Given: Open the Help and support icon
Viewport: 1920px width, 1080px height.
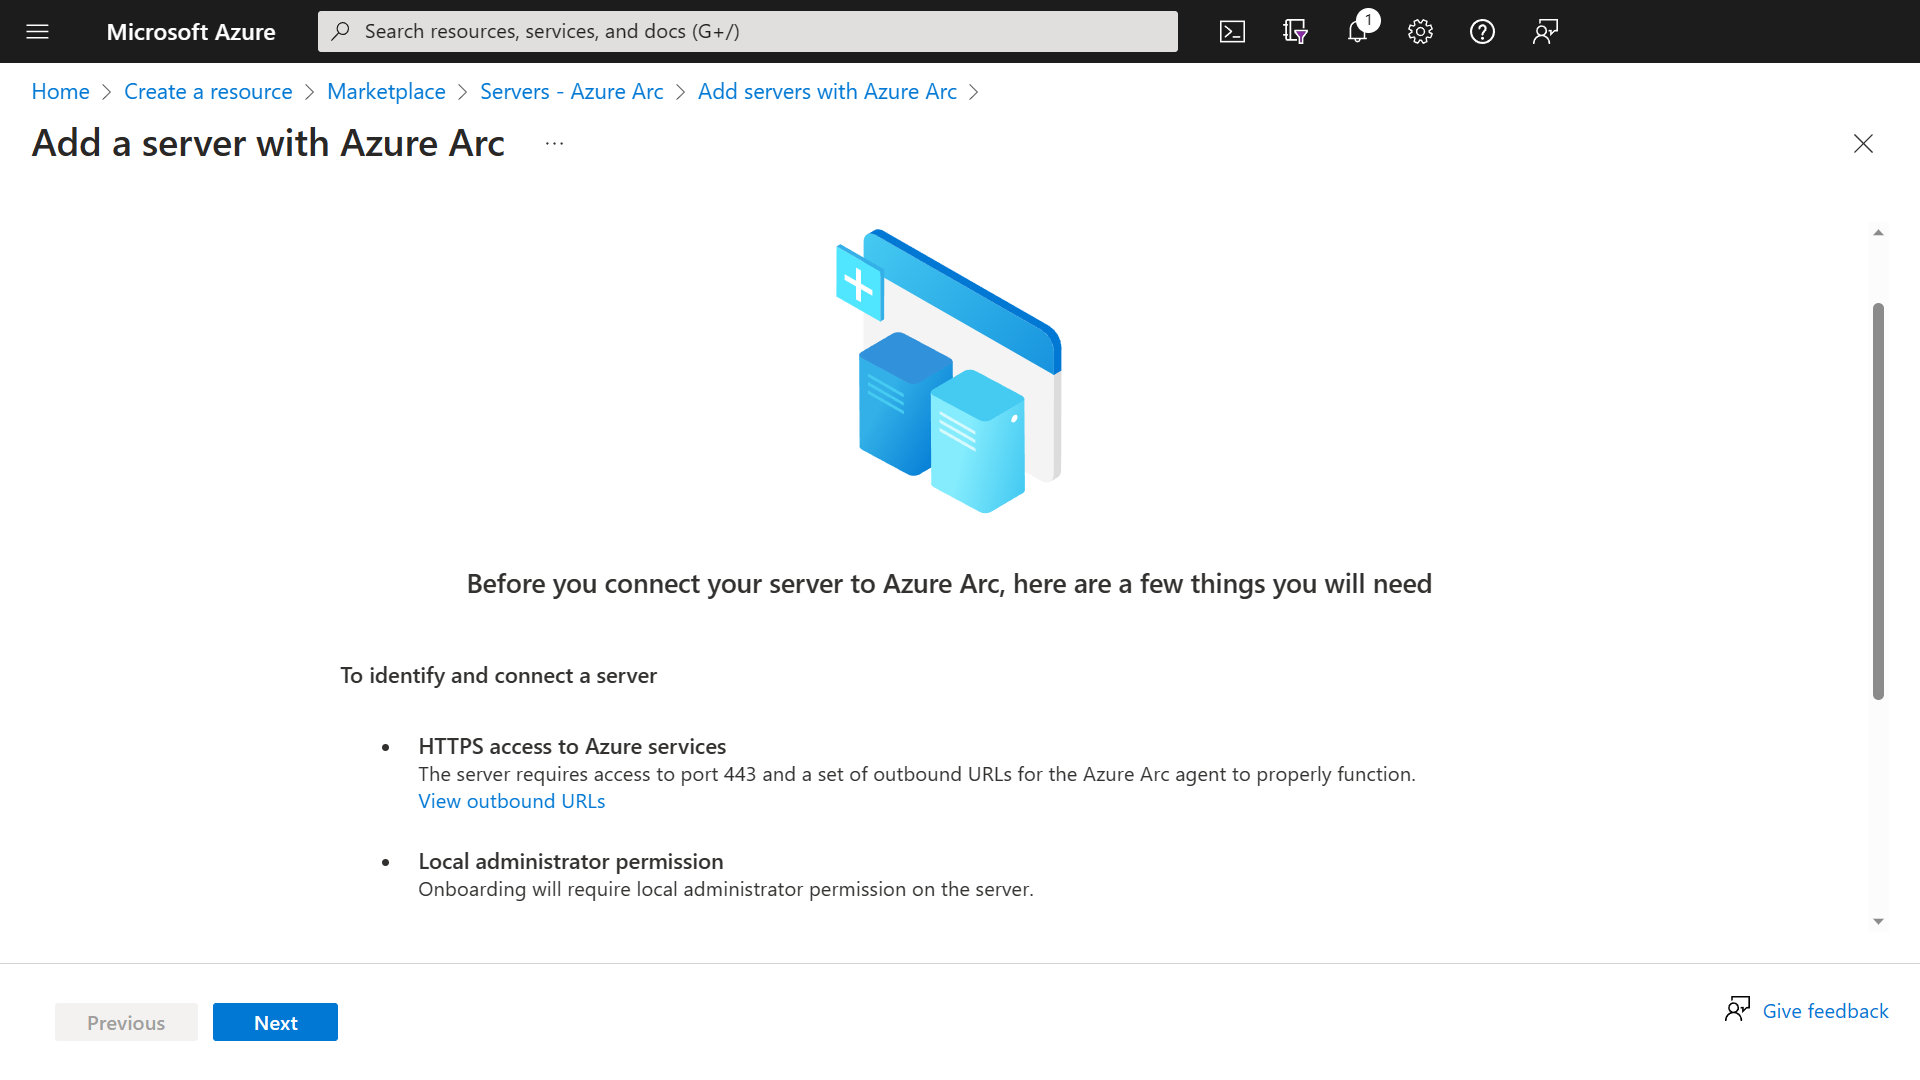Looking at the screenshot, I should click(1481, 30).
